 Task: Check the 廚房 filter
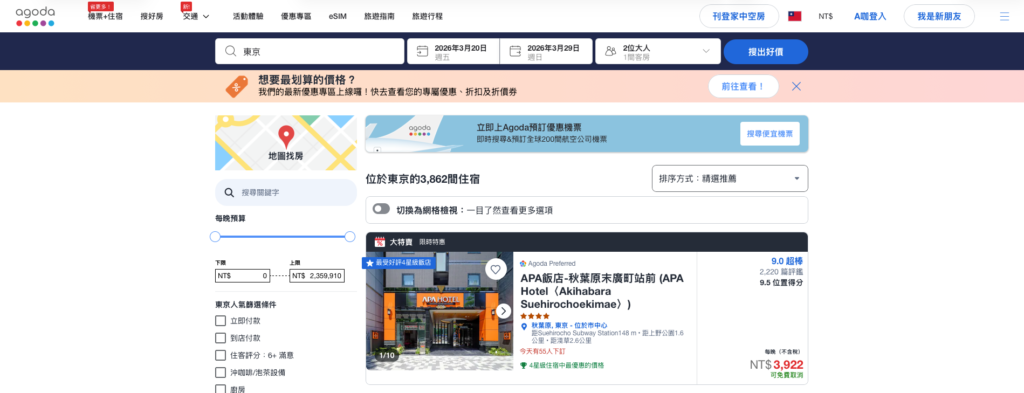(220, 389)
